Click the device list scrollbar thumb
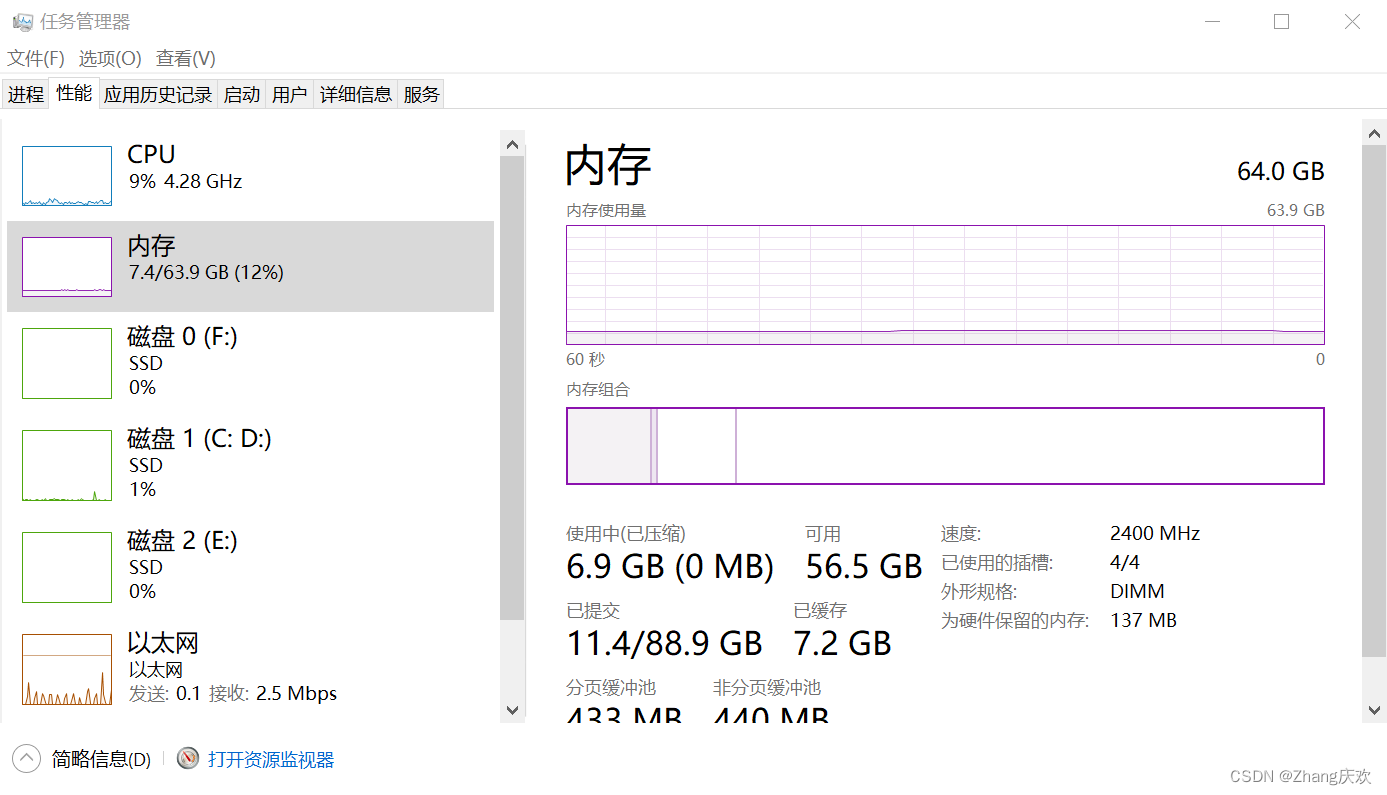The height and width of the screenshot is (795, 1387). coord(513,388)
